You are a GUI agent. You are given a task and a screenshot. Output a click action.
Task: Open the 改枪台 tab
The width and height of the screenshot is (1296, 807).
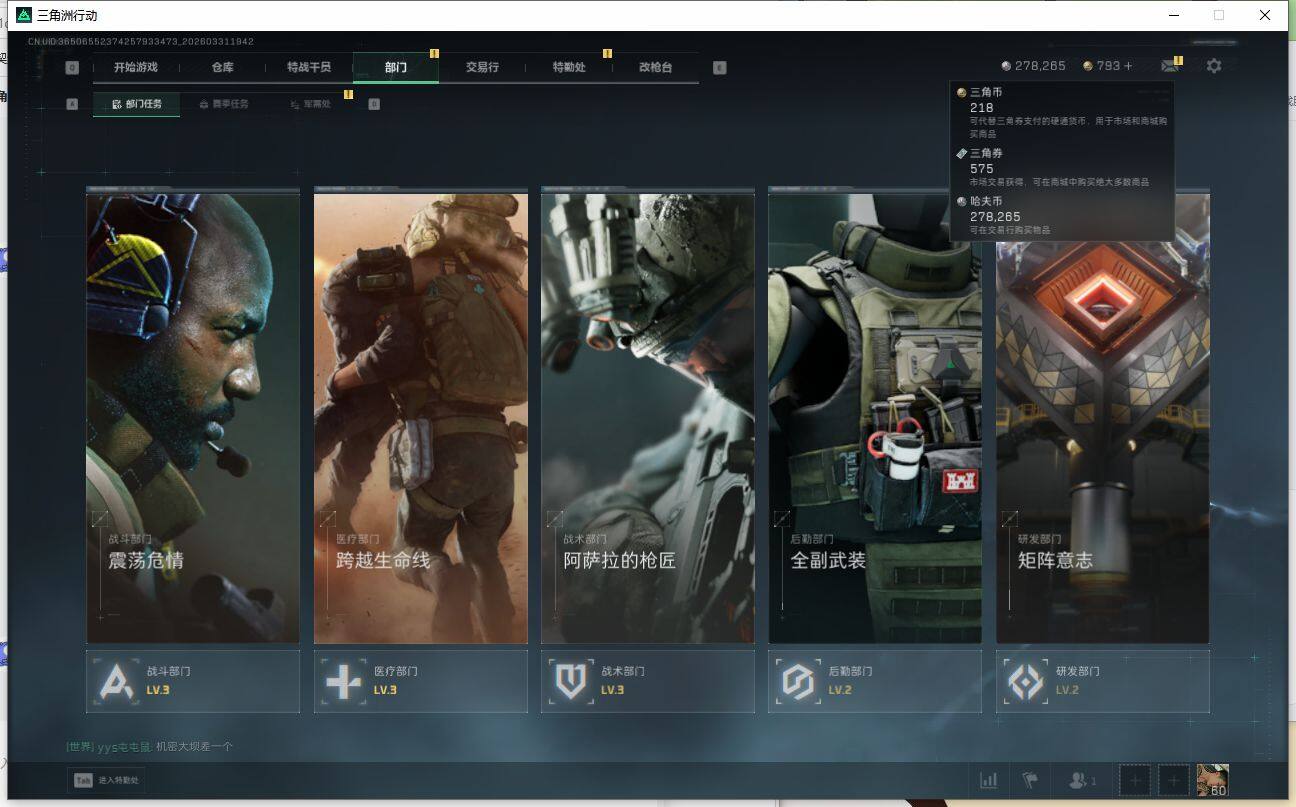click(656, 67)
